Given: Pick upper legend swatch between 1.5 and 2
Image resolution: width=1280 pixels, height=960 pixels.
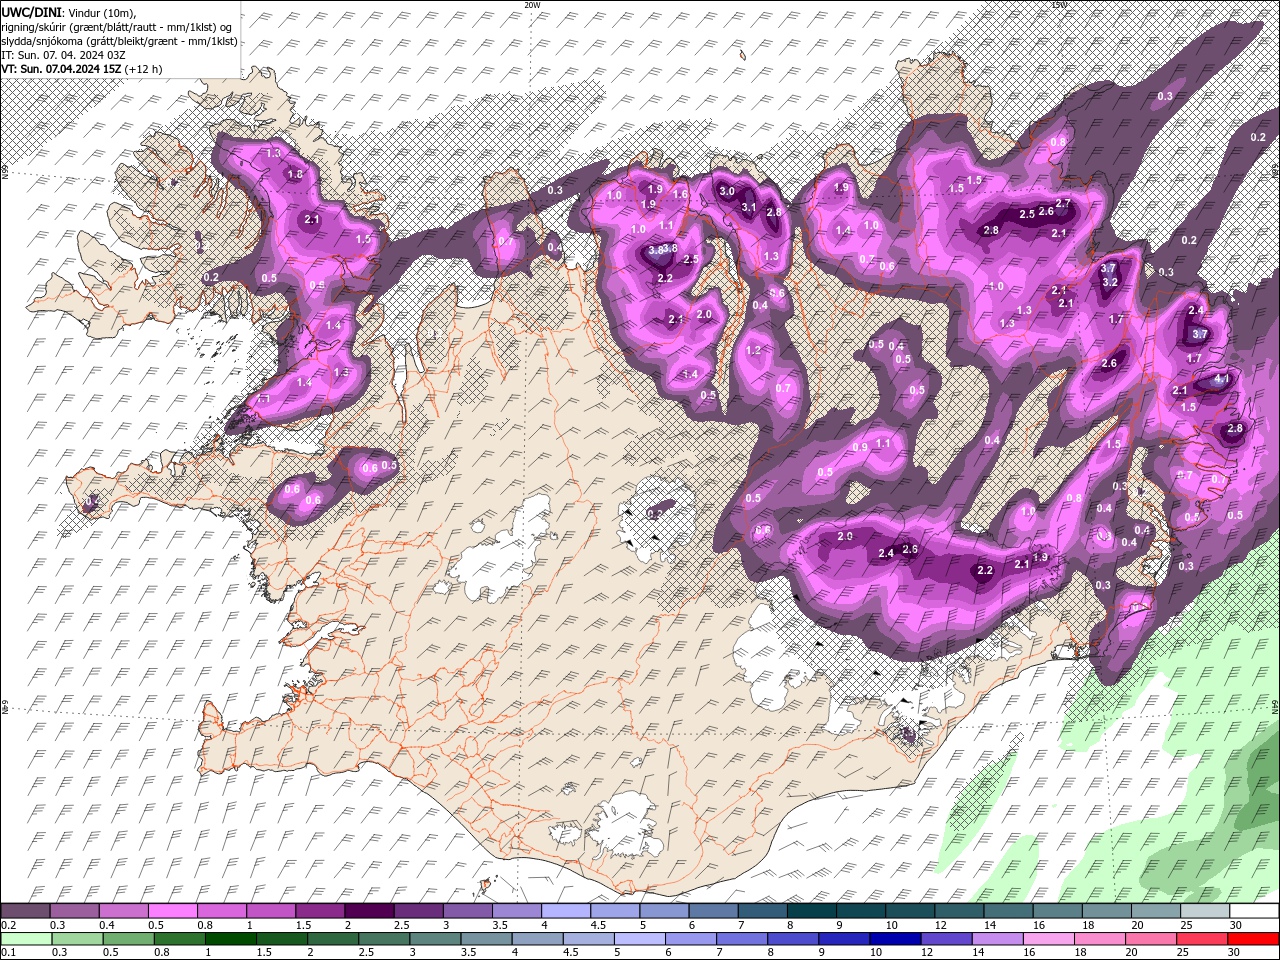Looking at the screenshot, I should tap(320, 911).
